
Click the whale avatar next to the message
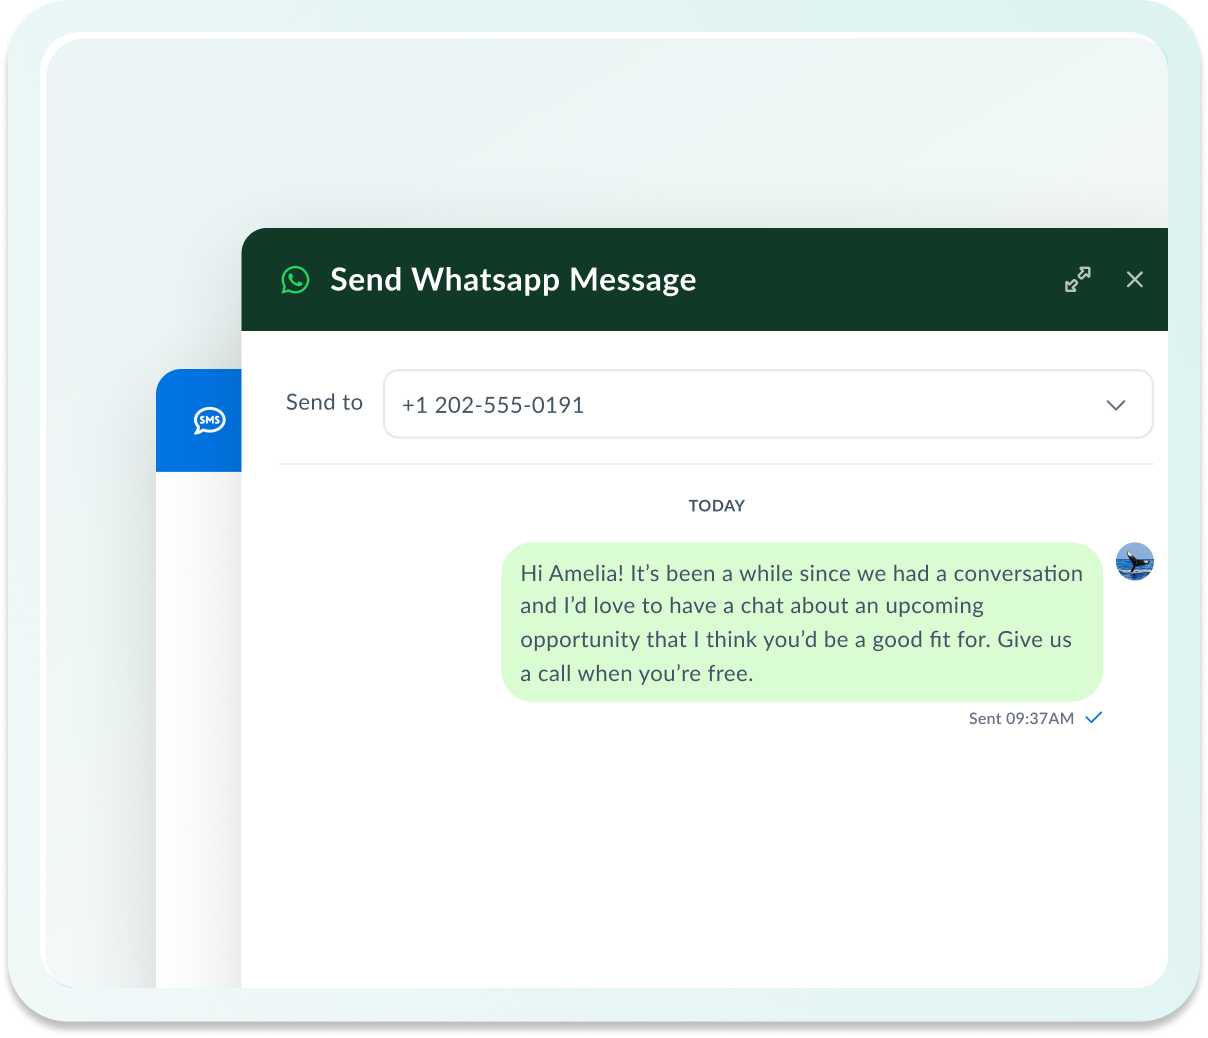(1134, 562)
